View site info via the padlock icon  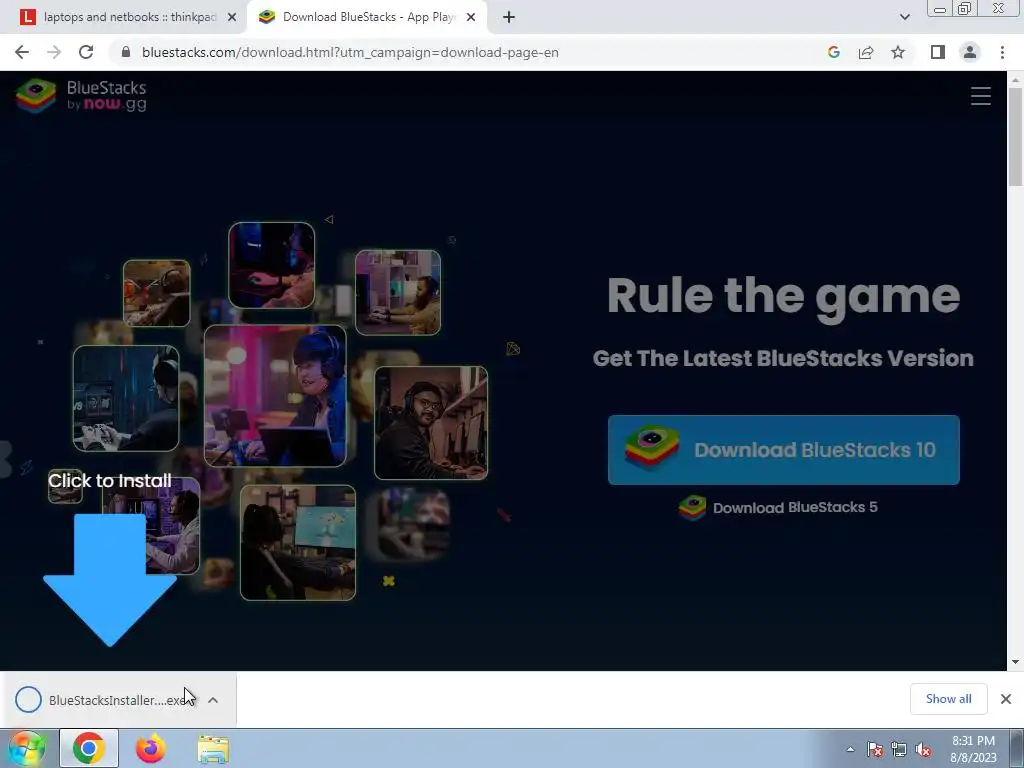pos(126,52)
